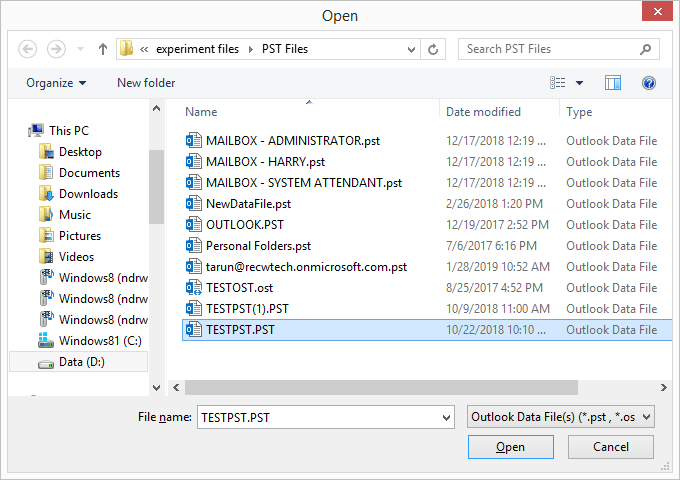Viewport: 680px width, 480px height.
Task: Click the Music folder icon
Action: [x=46, y=215]
